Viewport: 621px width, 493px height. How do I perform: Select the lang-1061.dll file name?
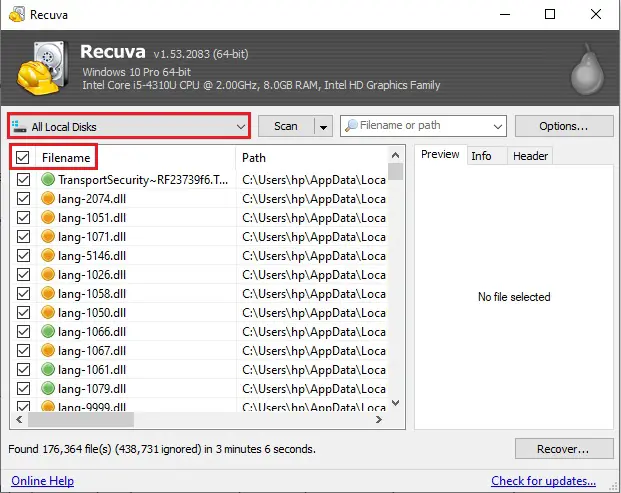click(x=92, y=369)
